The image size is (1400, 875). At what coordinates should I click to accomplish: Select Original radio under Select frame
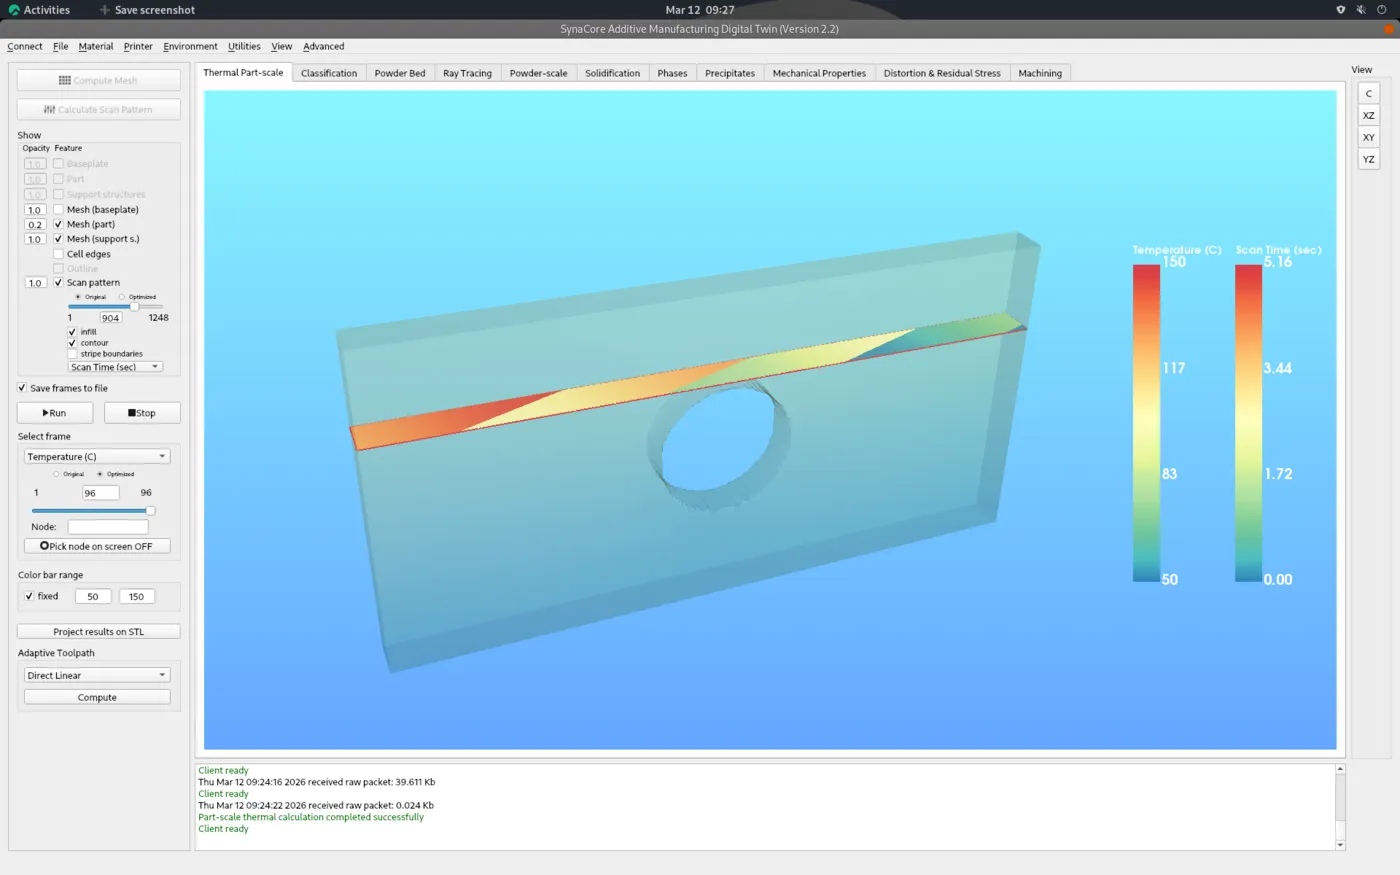(x=56, y=474)
